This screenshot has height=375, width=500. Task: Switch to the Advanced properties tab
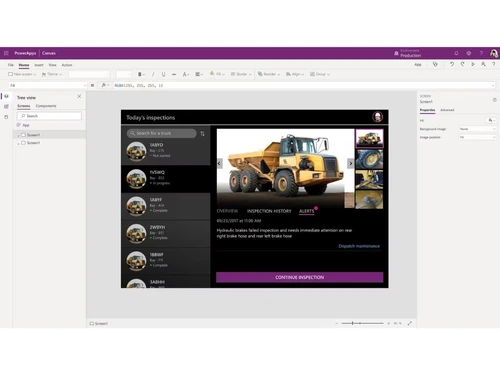pos(447,110)
